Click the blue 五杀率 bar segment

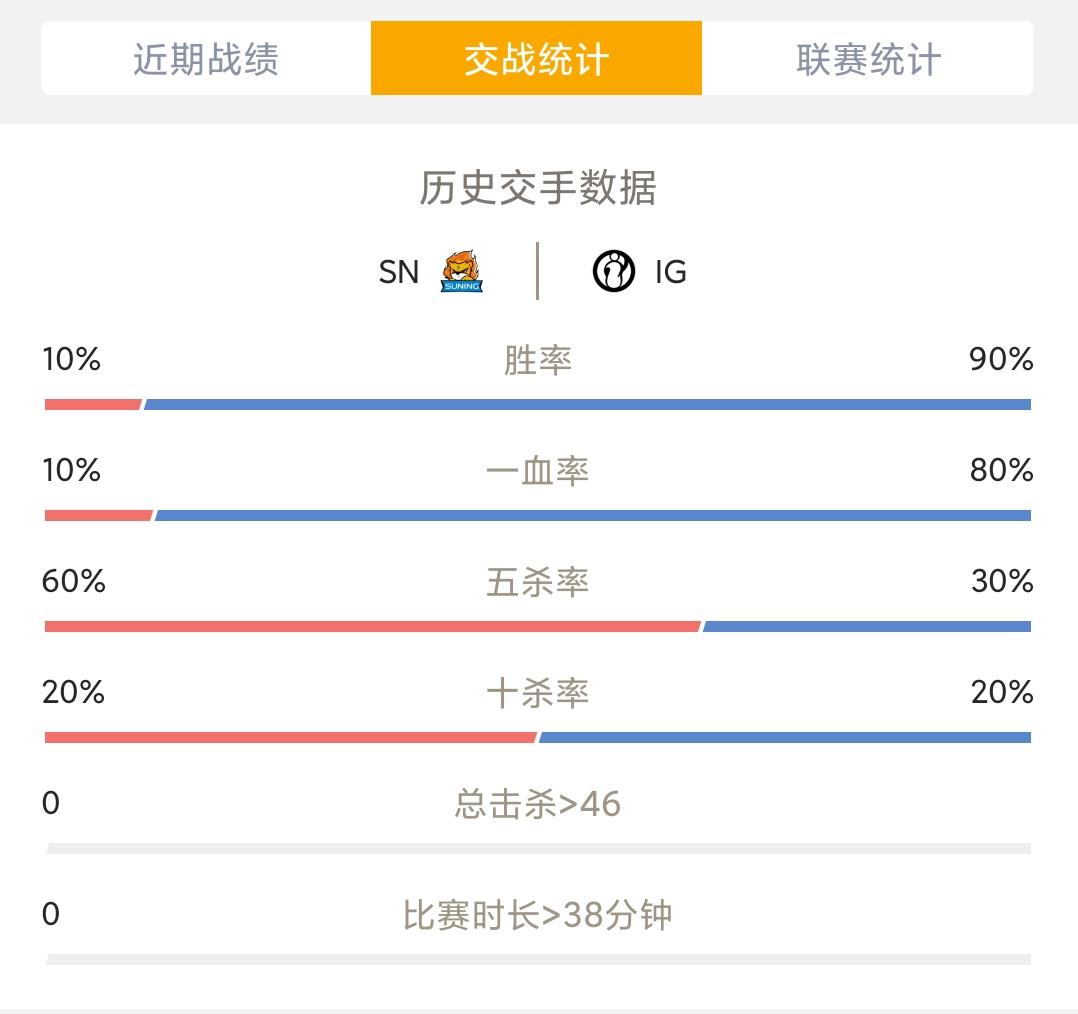[867, 626]
